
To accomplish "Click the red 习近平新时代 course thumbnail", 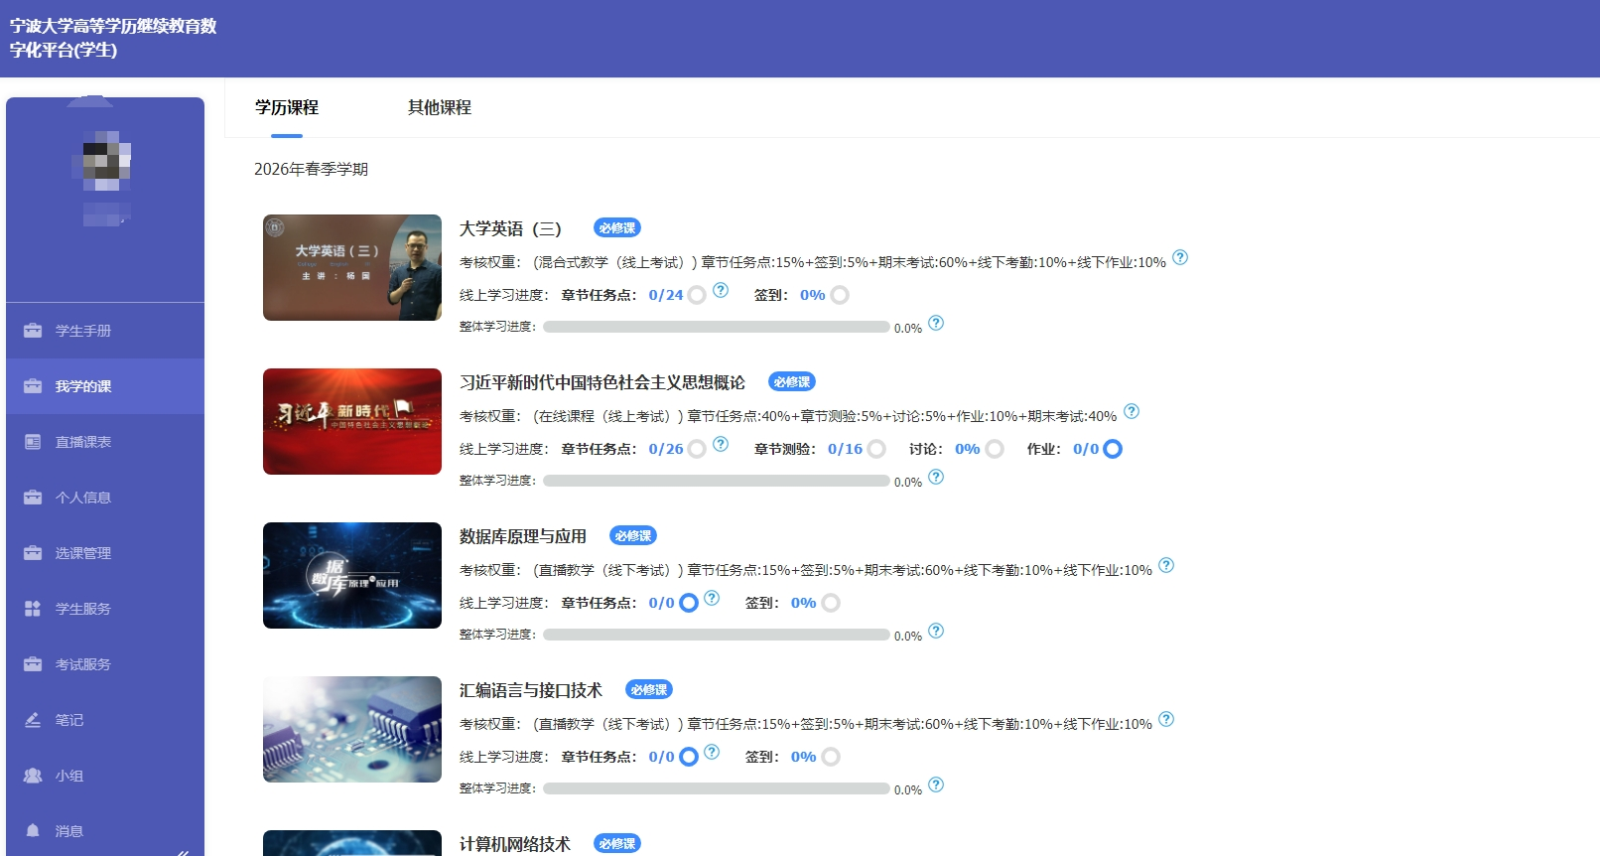I will coord(352,422).
